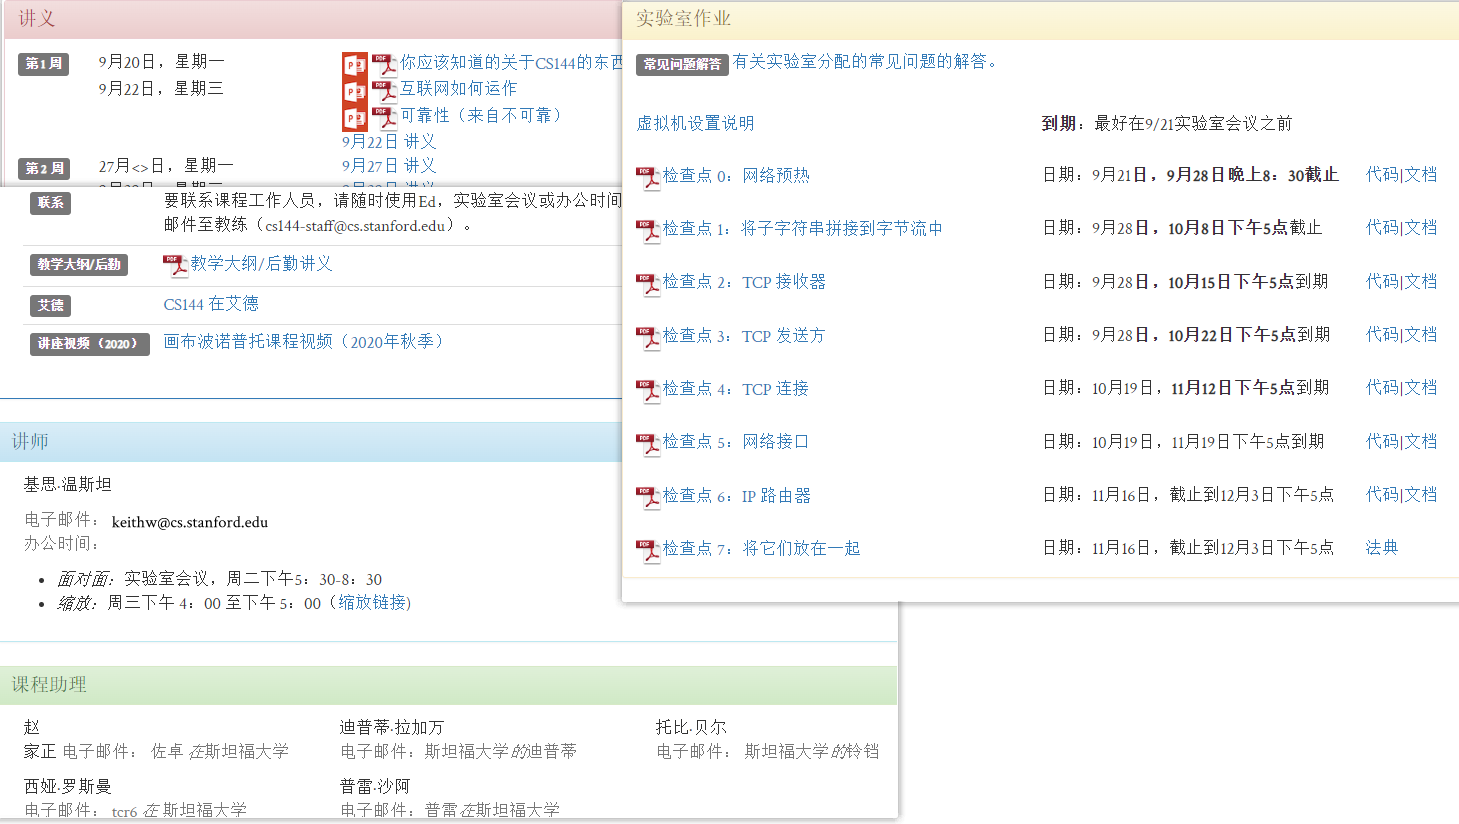
Task: Click the PDF icon for 检查点 2 TCP 接收器
Action: point(648,284)
